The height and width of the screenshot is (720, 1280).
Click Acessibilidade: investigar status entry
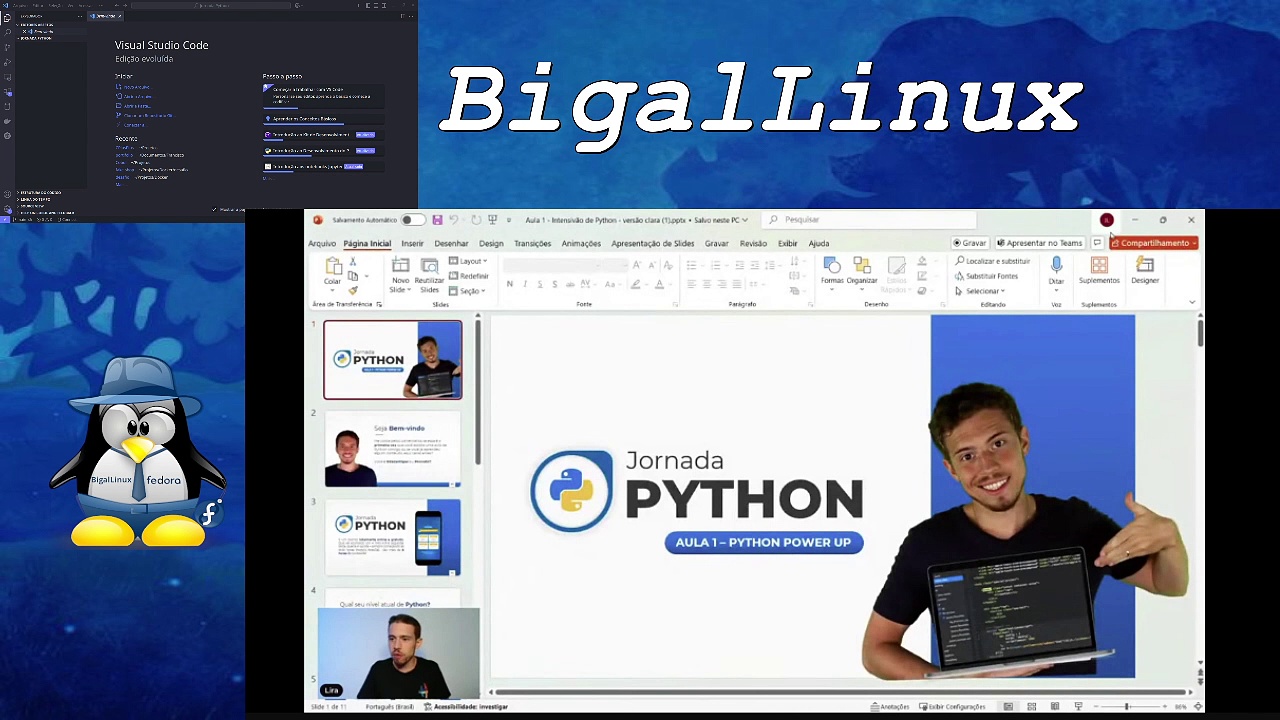pyautogui.click(x=466, y=707)
